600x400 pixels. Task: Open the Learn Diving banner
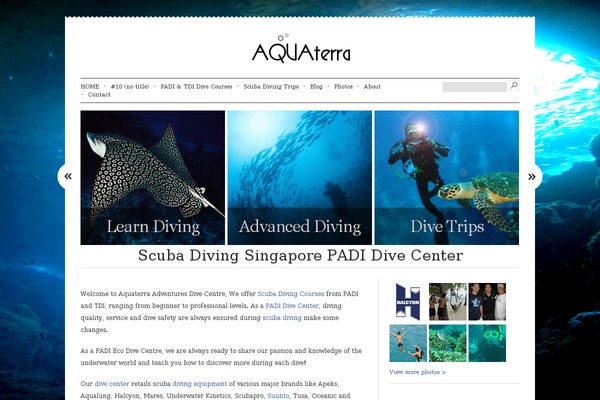pos(153,178)
